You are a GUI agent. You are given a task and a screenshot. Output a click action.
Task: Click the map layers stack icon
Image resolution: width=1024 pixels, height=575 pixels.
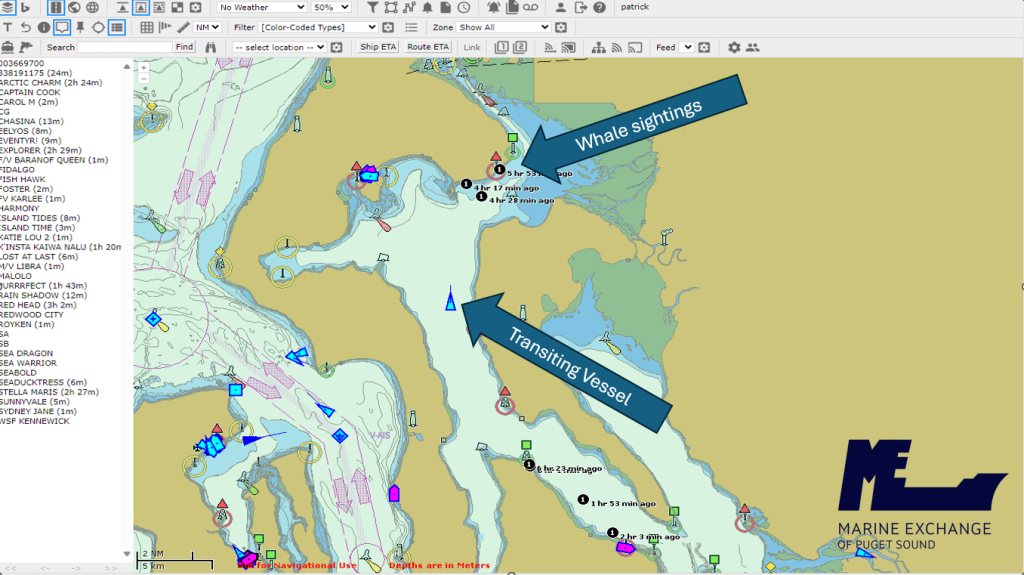8,8
